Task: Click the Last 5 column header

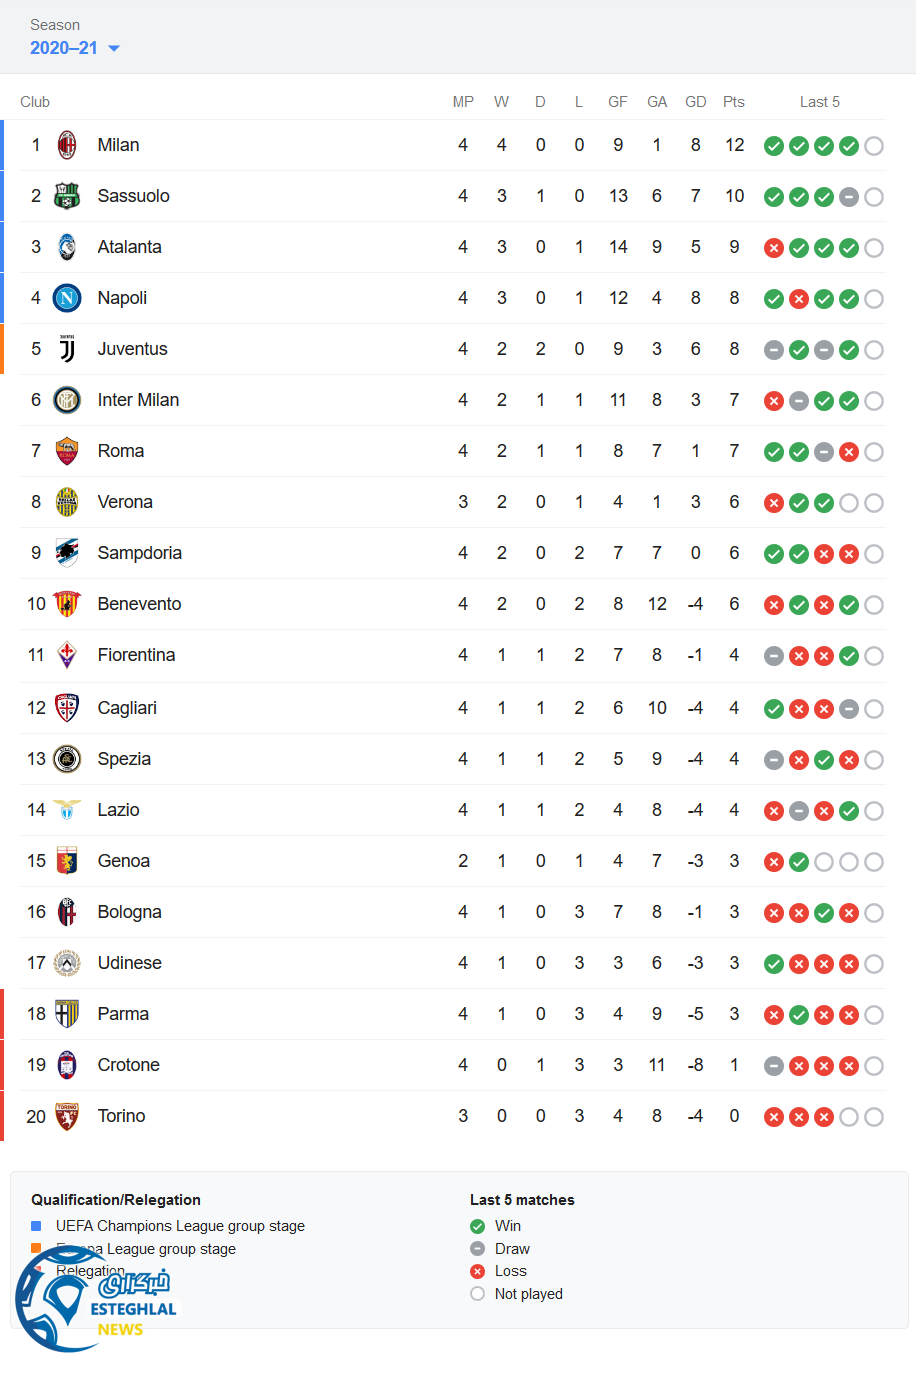Action: pyautogui.click(x=819, y=102)
